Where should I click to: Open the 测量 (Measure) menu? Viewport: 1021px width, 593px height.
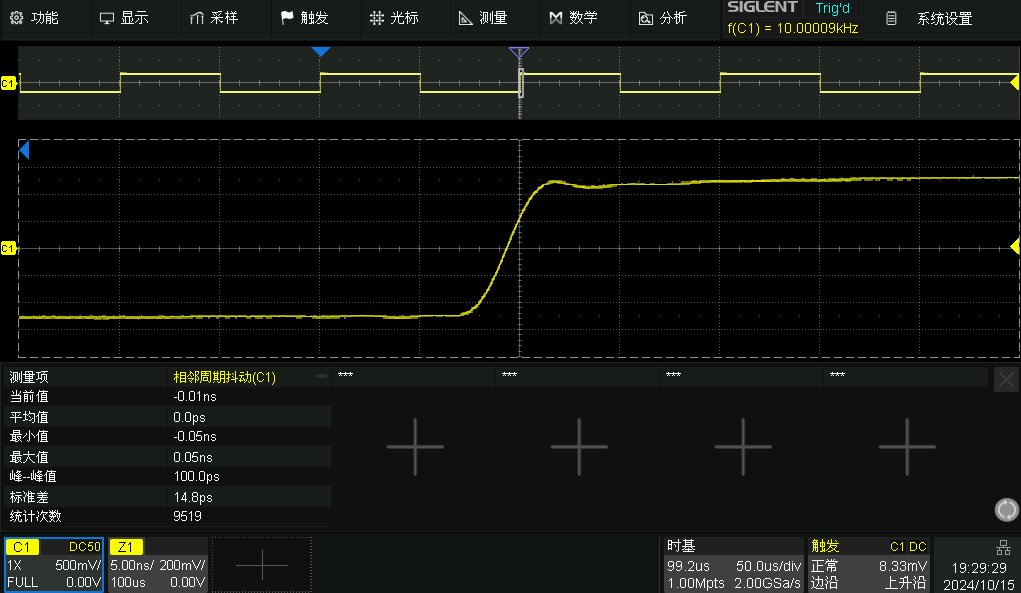click(483, 18)
